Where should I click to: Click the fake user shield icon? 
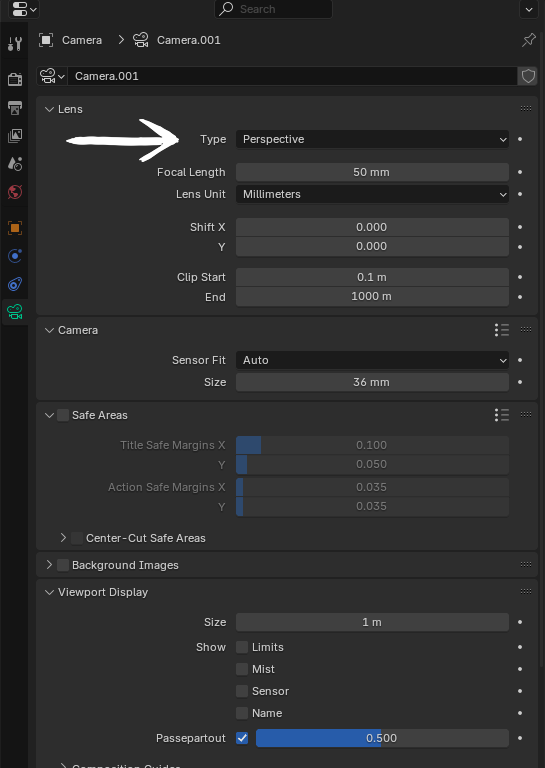[x=528, y=76]
